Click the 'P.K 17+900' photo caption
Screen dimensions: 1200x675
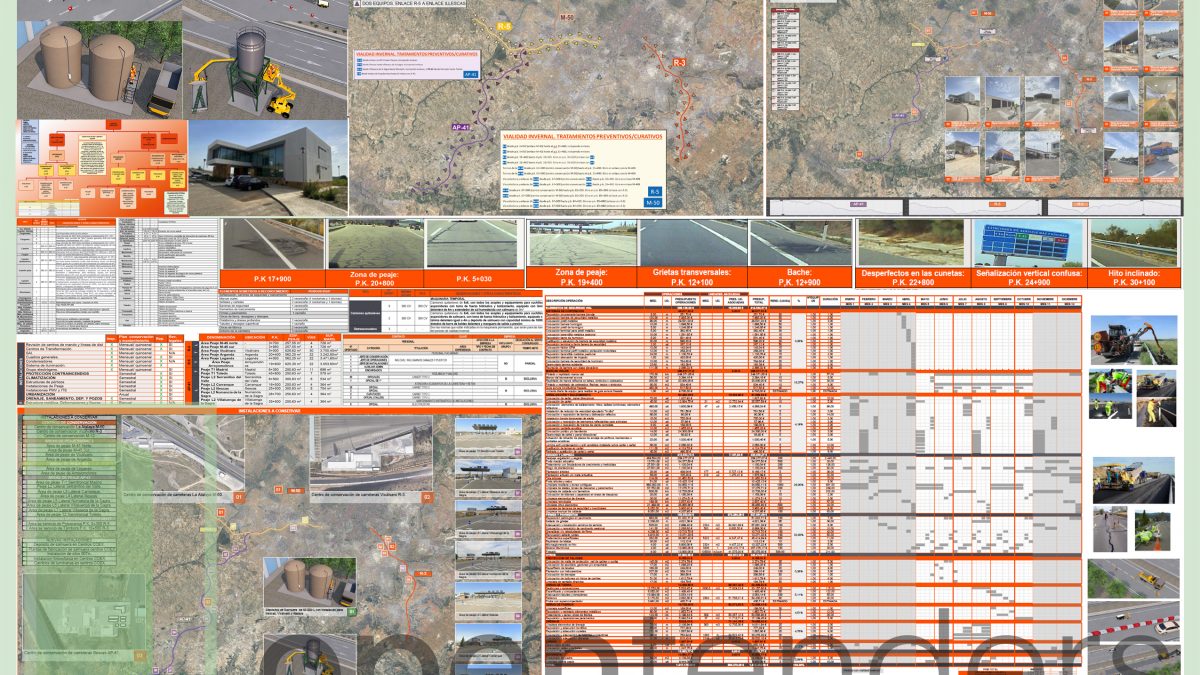coord(273,280)
